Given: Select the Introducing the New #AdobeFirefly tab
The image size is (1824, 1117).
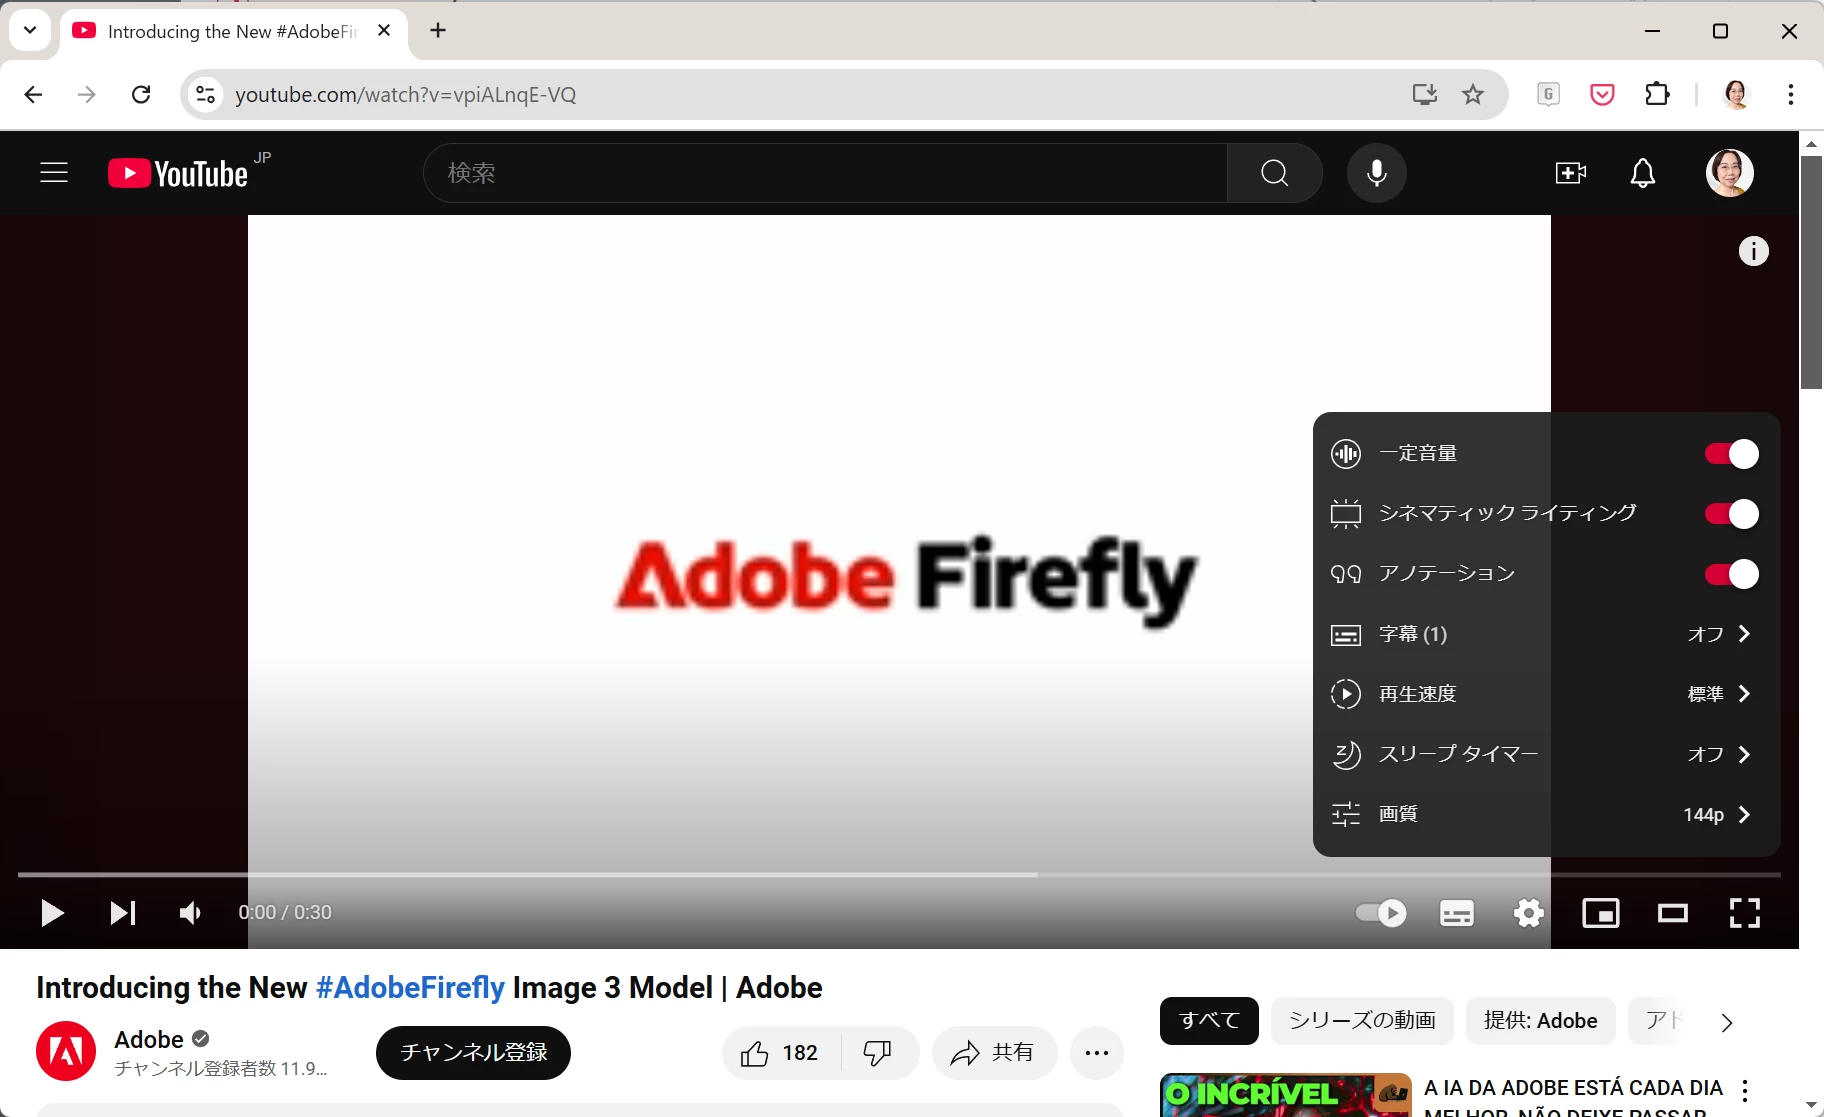Looking at the screenshot, I should point(232,32).
